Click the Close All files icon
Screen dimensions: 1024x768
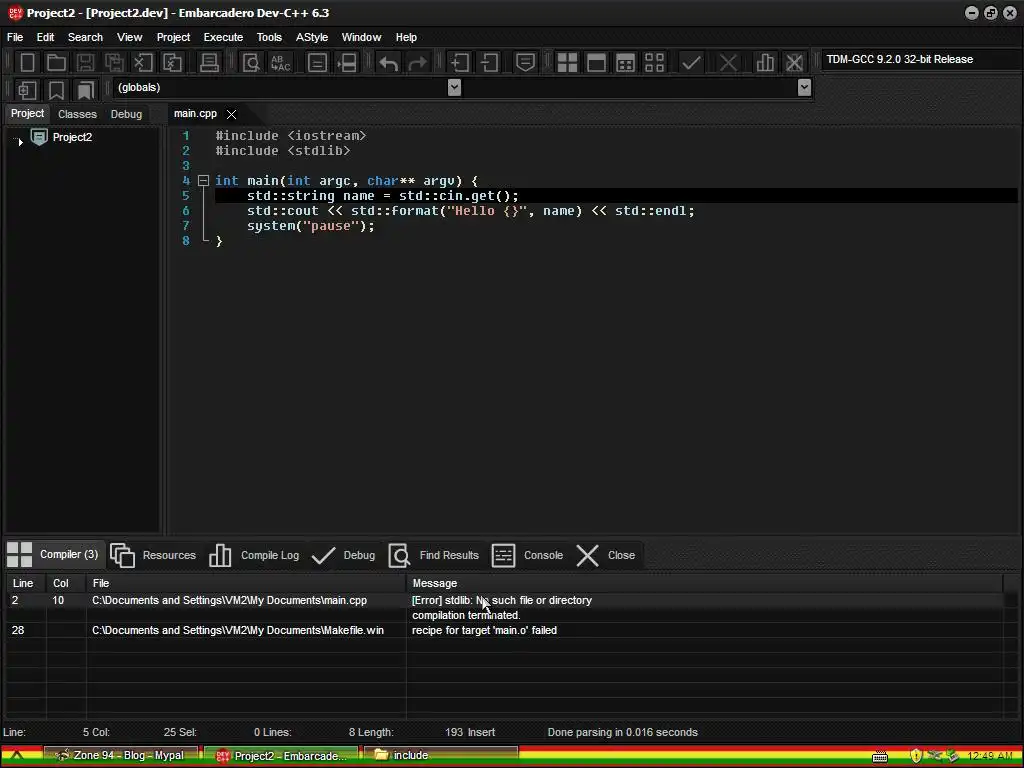(172, 63)
